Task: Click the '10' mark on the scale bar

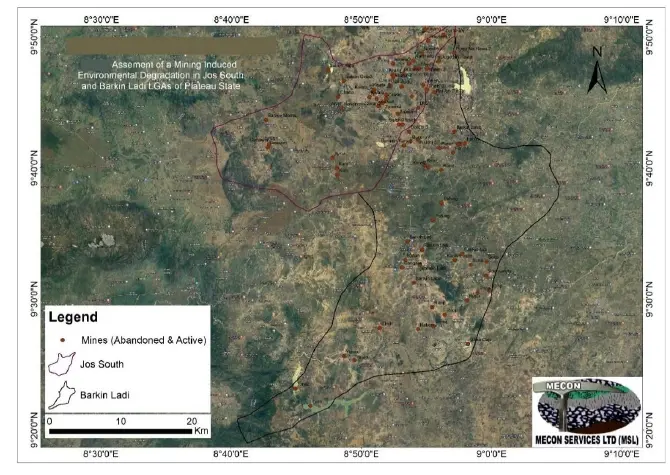Action: [120, 421]
